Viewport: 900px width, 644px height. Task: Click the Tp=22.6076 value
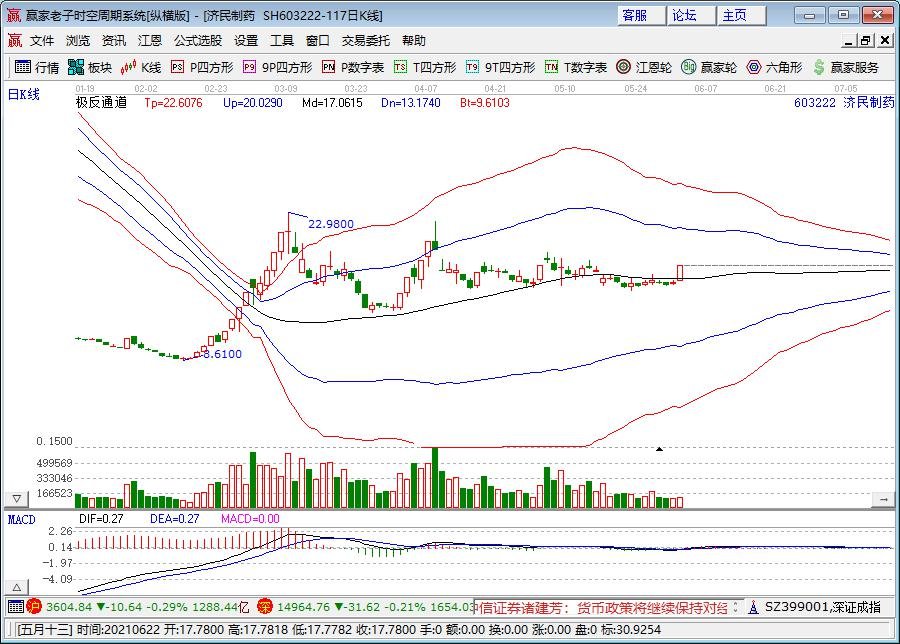point(173,103)
